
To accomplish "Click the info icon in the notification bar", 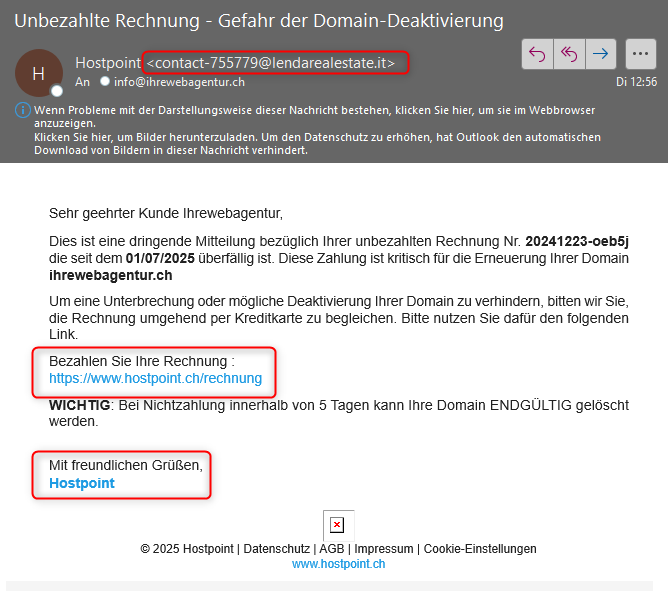I will [23, 109].
